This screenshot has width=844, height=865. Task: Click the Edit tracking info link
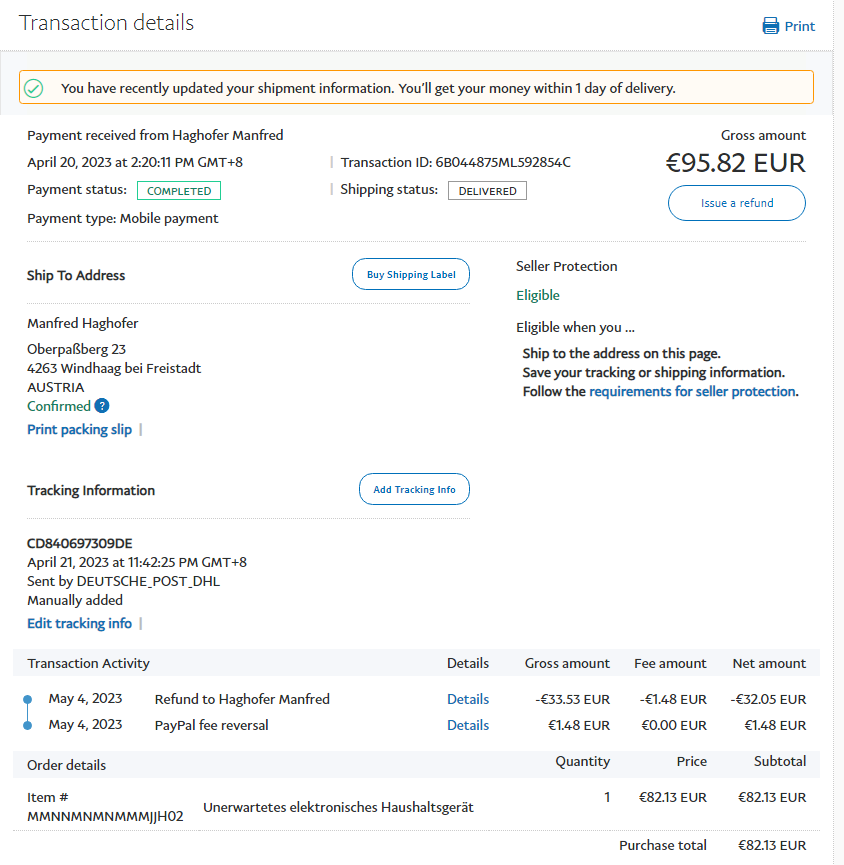pos(79,624)
